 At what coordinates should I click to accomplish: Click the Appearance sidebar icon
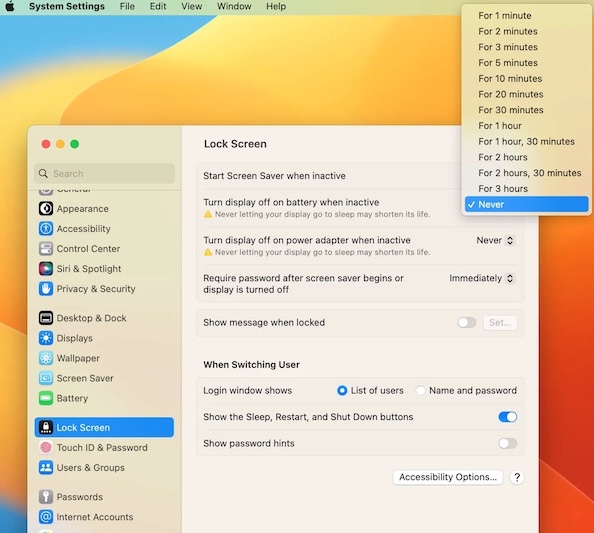coord(46,208)
